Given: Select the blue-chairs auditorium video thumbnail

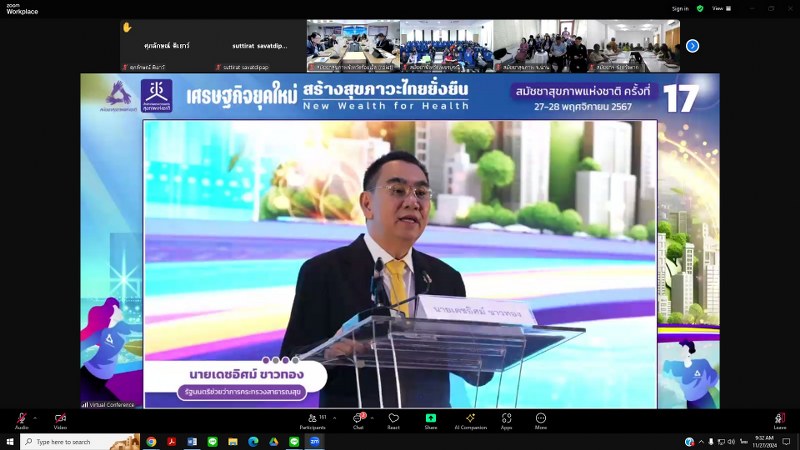Looking at the screenshot, I should tap(447, 46).
